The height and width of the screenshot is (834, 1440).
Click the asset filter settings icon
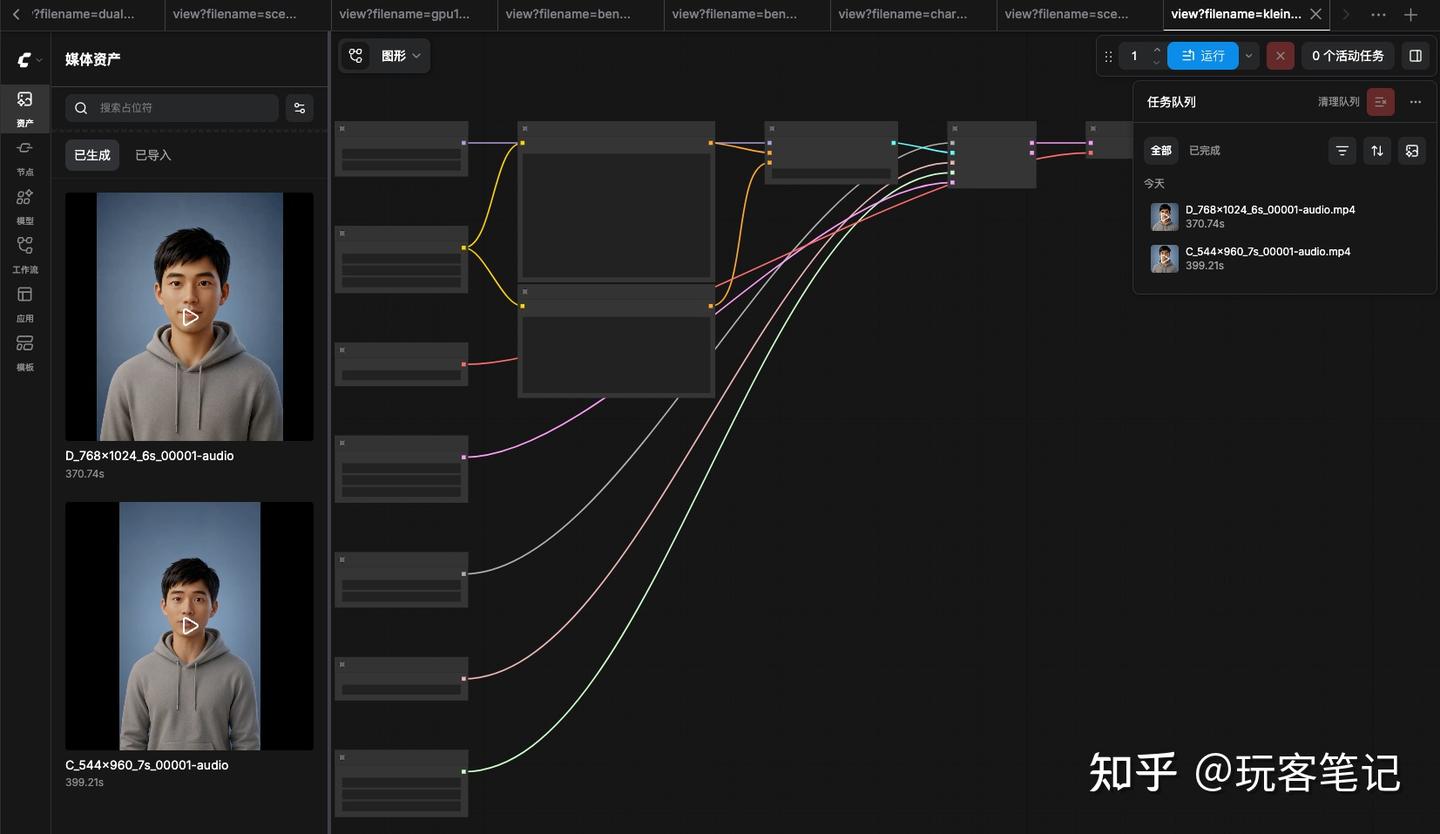pos(299,108)
